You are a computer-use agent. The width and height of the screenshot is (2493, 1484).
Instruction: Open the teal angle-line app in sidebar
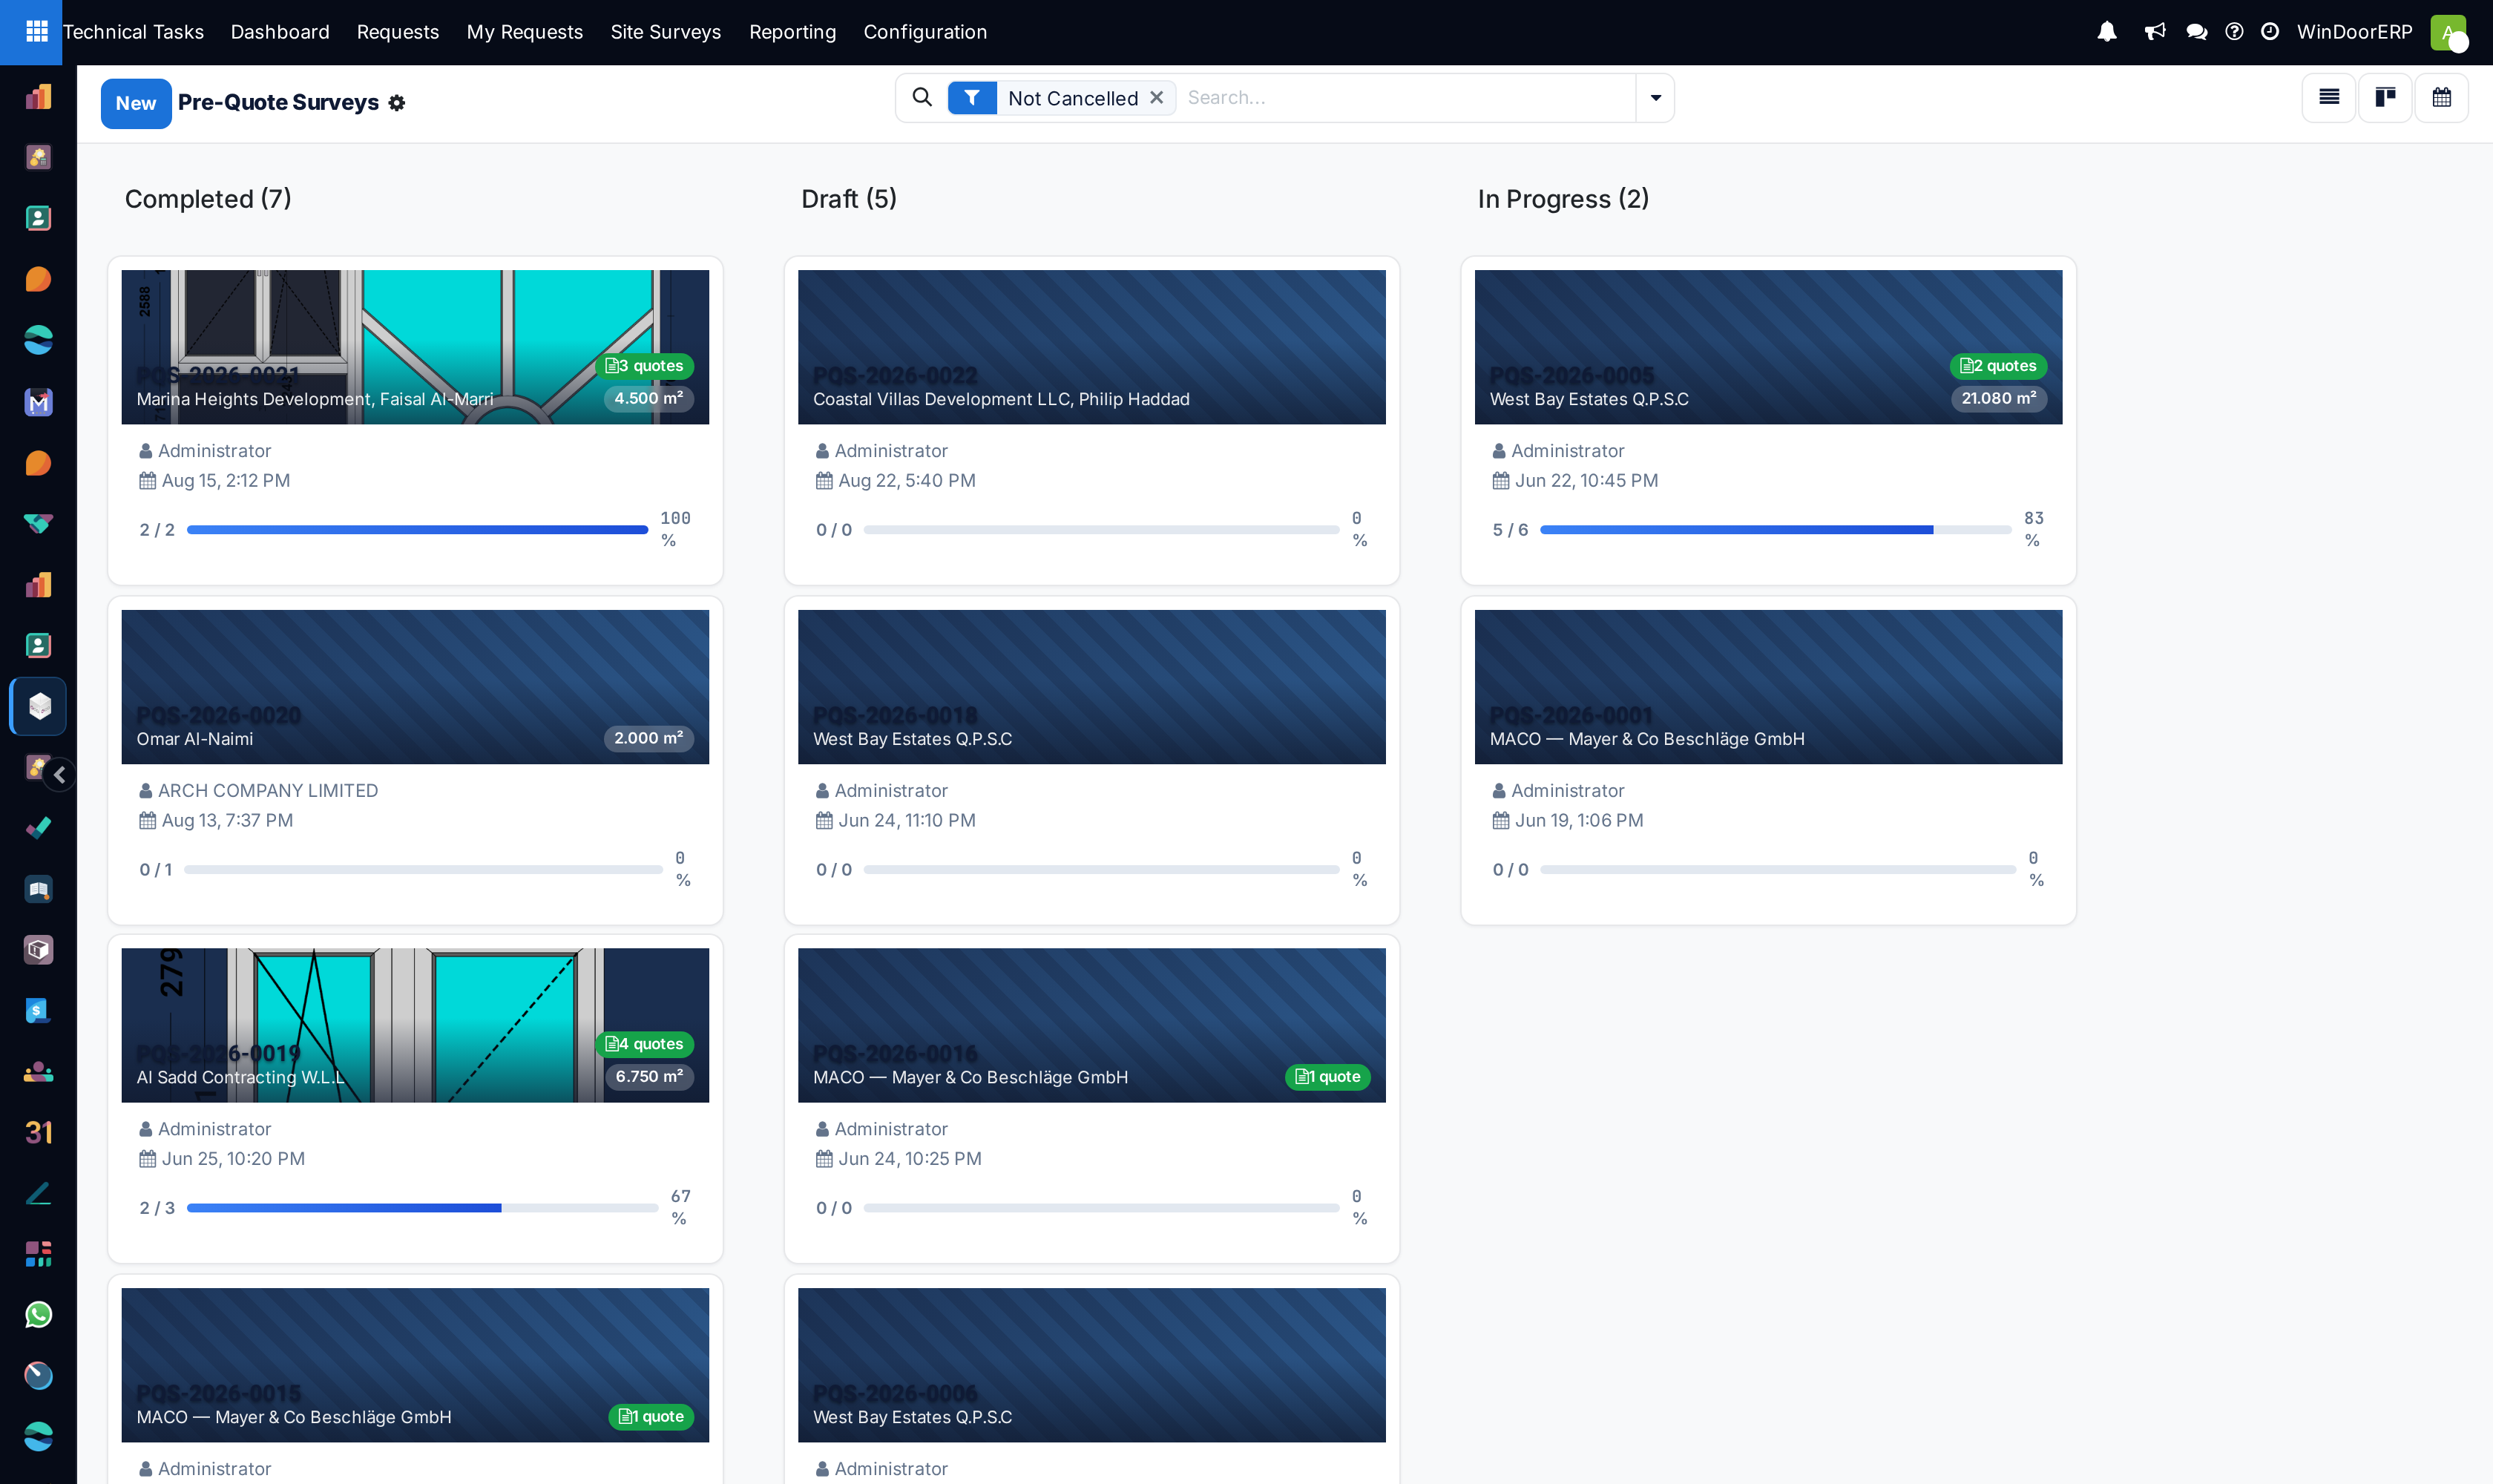pyautogui.click(x=38, y=1193)
